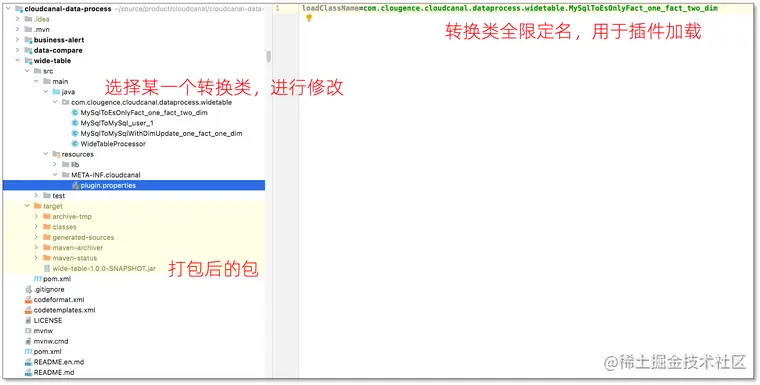
Task: Collapse the java folder chevron
Action: tap(46, 92)
